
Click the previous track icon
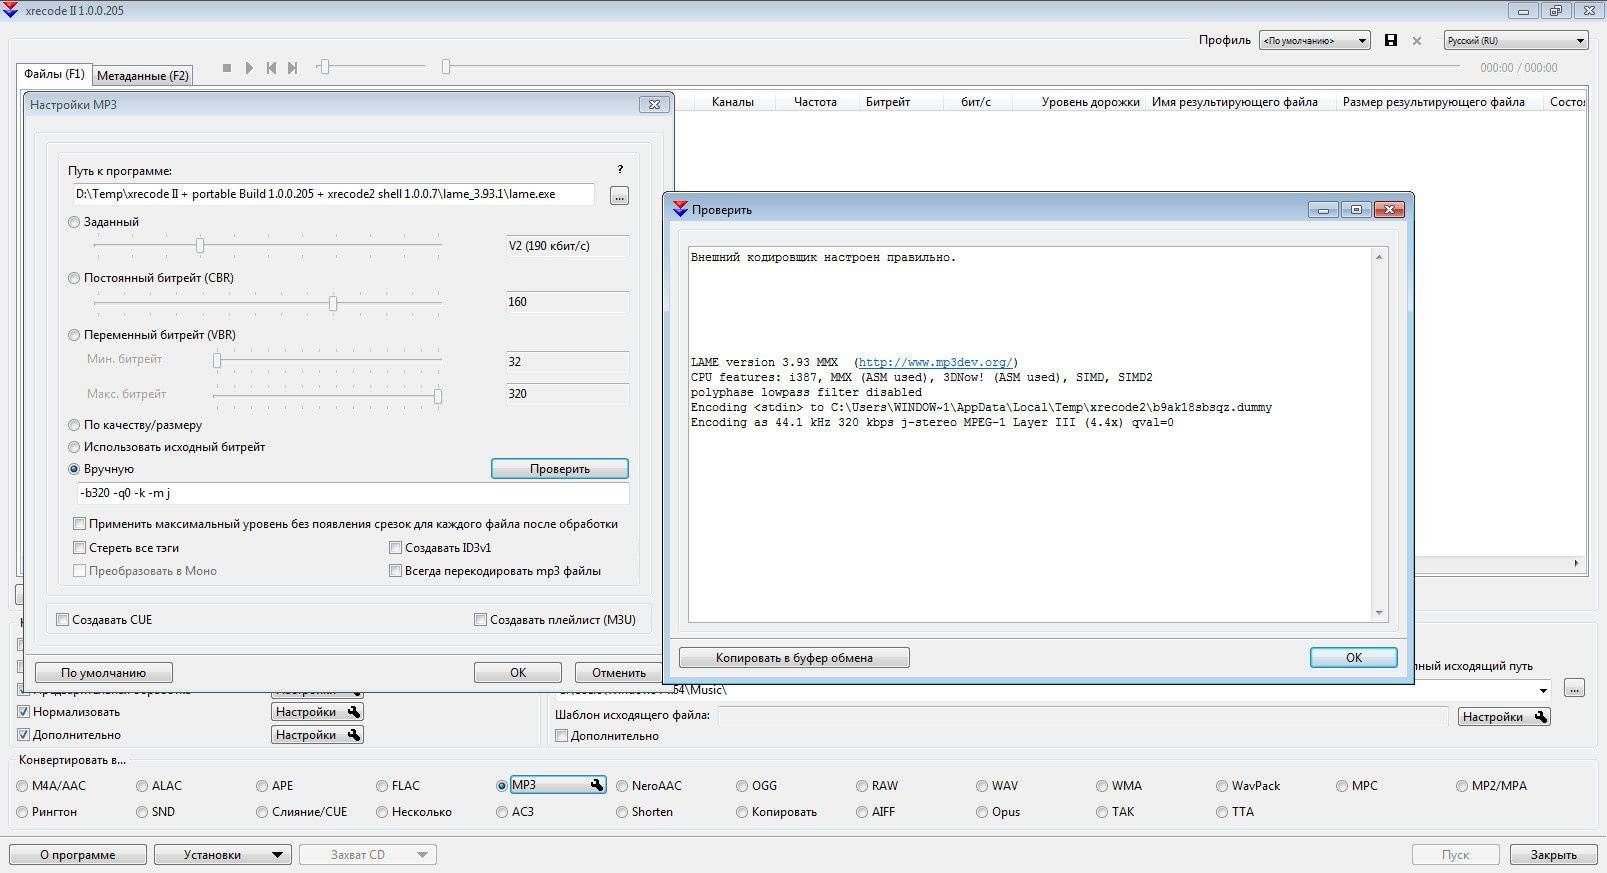pyautogui.click(x=271, y=68)
